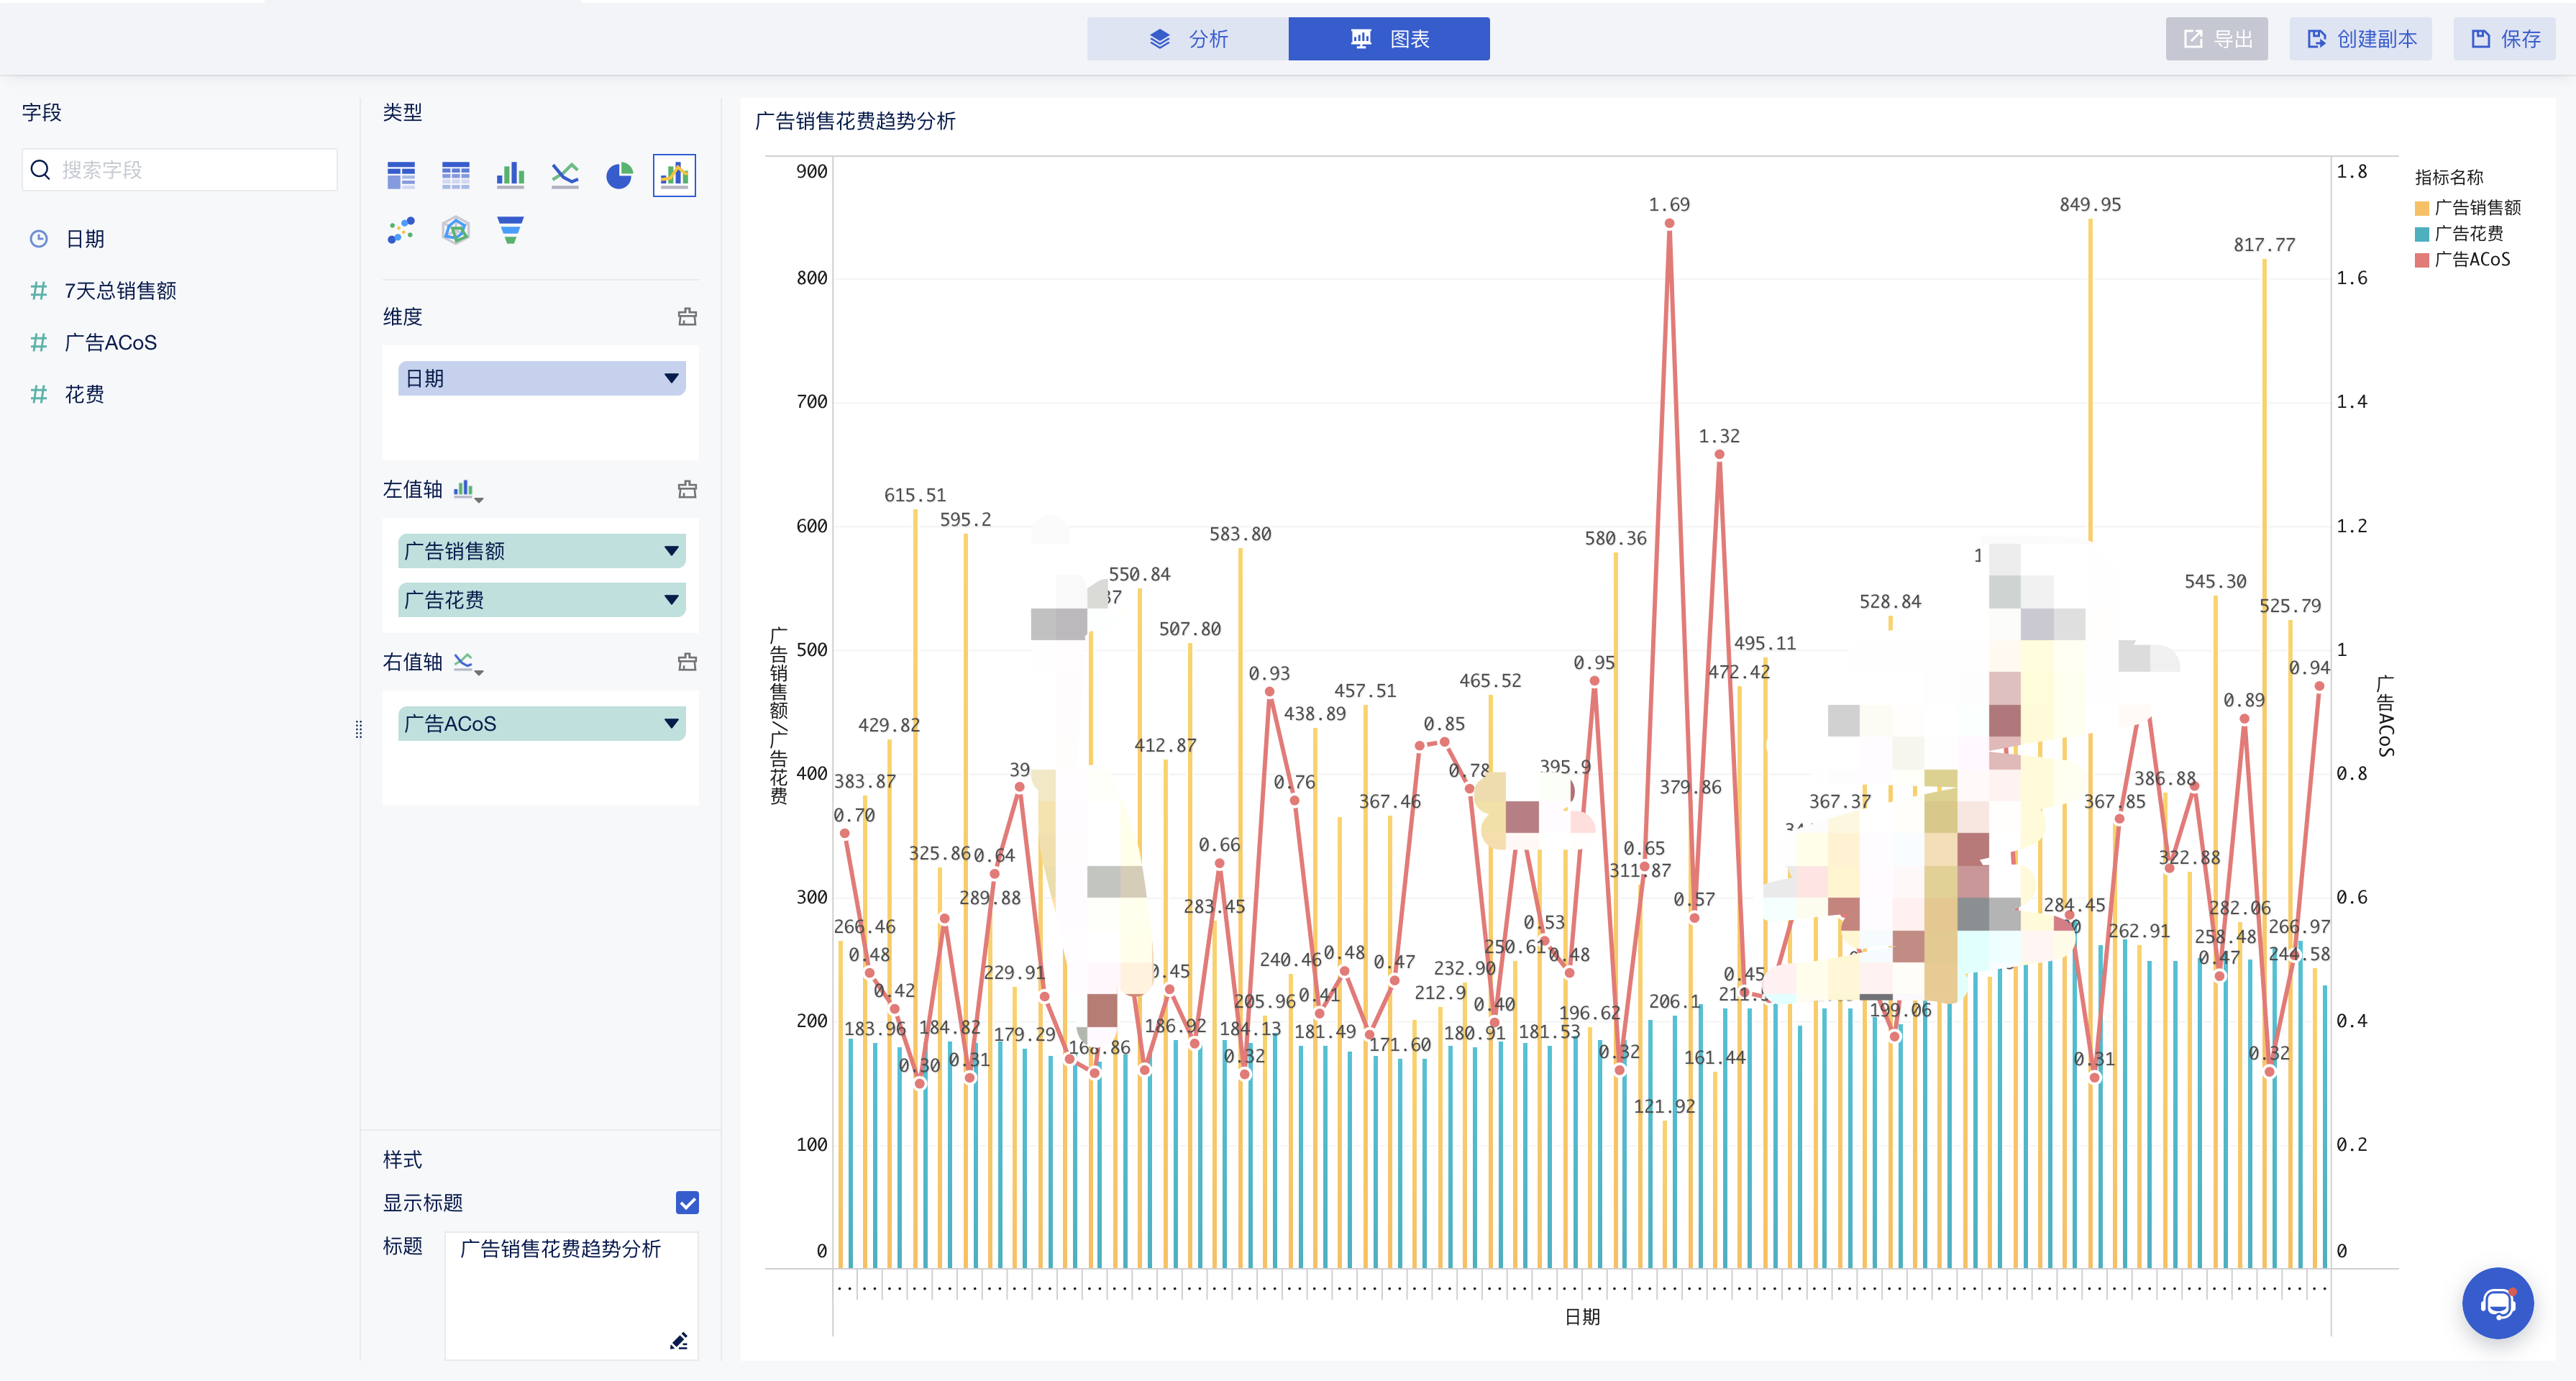The image size is (2576, 1381).
Task: Uncheck the 显示标题 checkbox
Action: point(687,1202)
